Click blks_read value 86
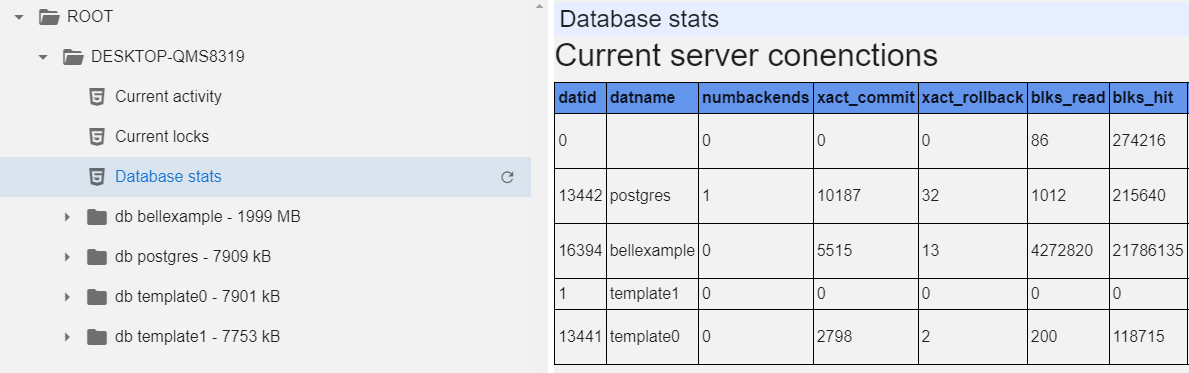This screenshot has width=1189, height=373. [1068, 141]
